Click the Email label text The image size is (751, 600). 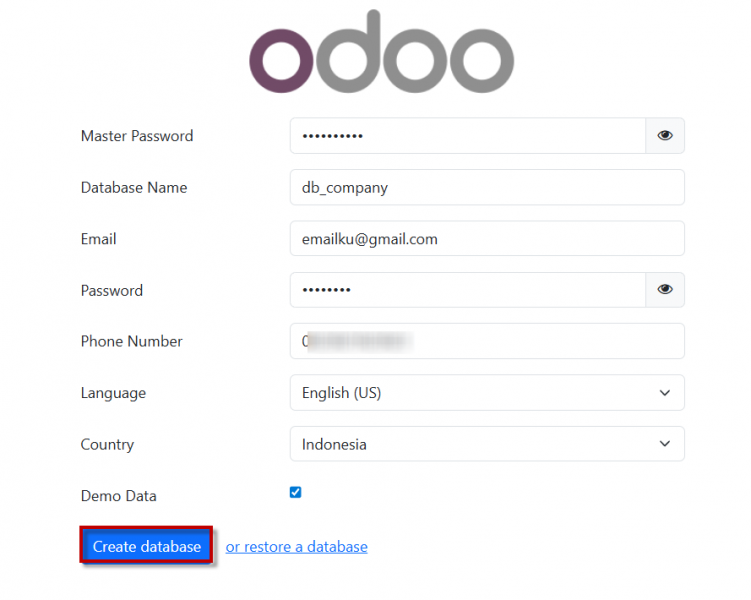point(99,239)
